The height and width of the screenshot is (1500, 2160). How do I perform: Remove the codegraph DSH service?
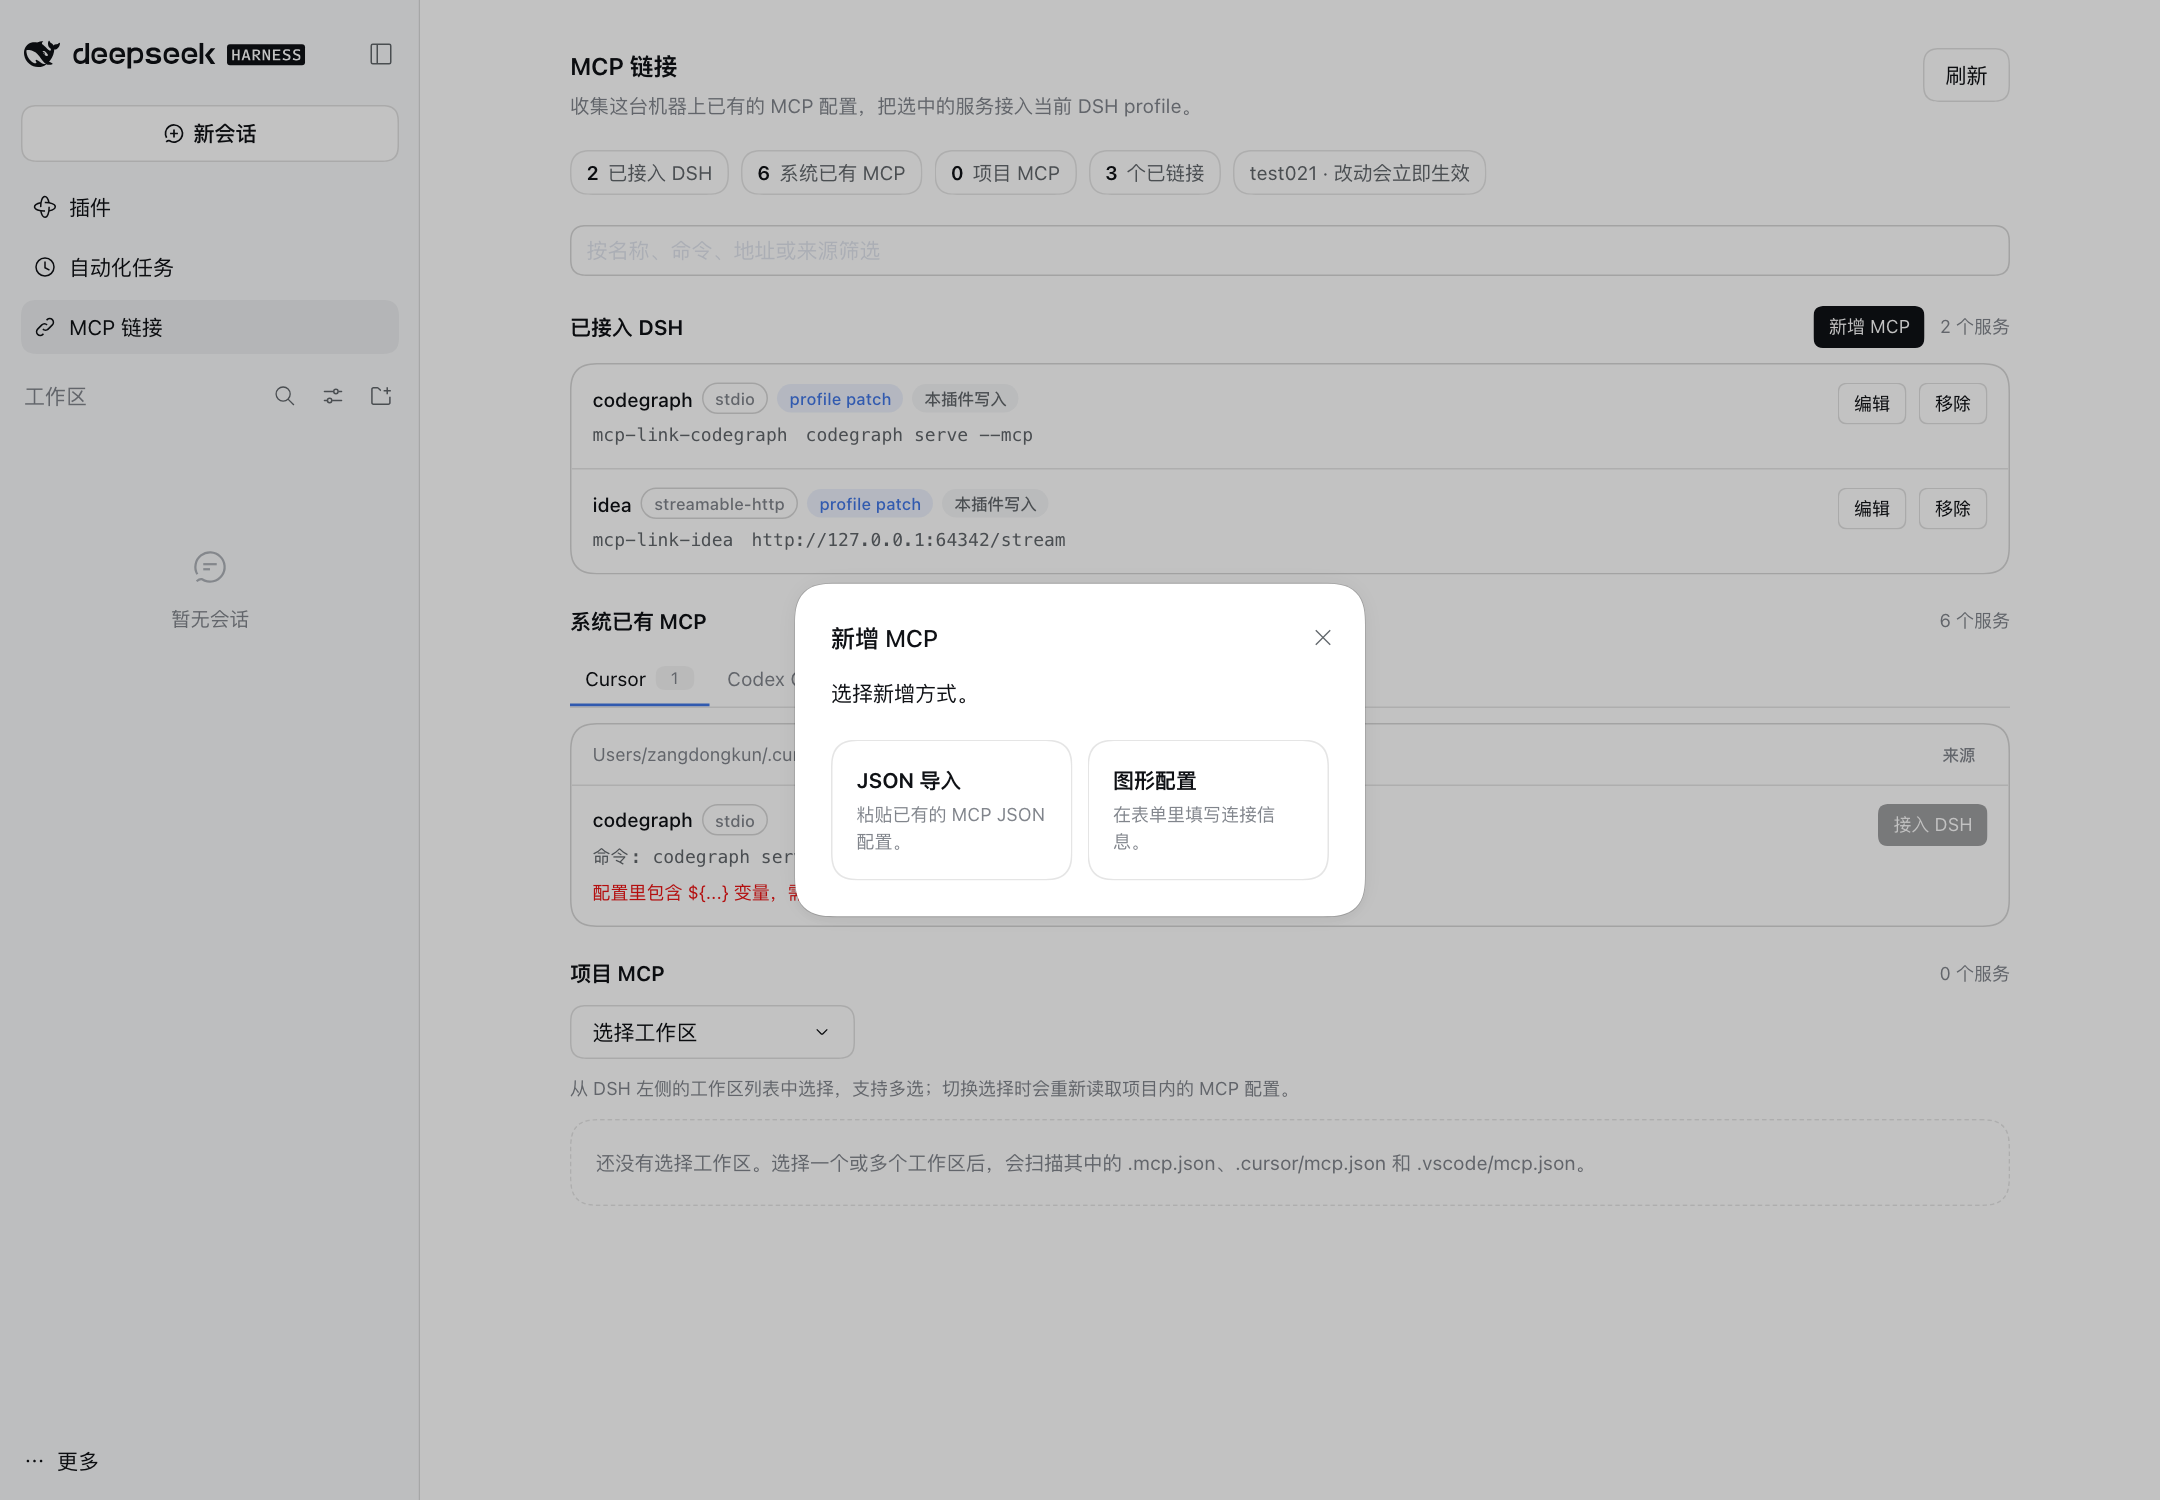[1952, 404]
